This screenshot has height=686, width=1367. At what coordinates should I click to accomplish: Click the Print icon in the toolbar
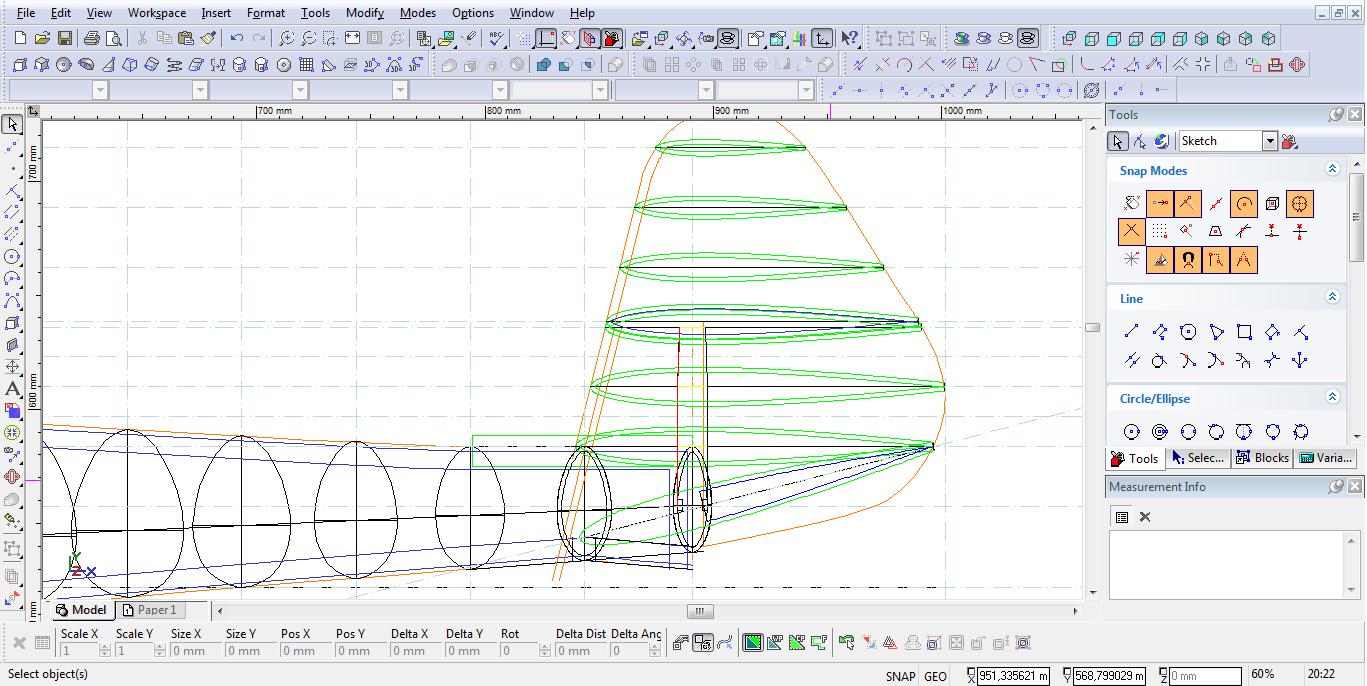tap(92, 38)
